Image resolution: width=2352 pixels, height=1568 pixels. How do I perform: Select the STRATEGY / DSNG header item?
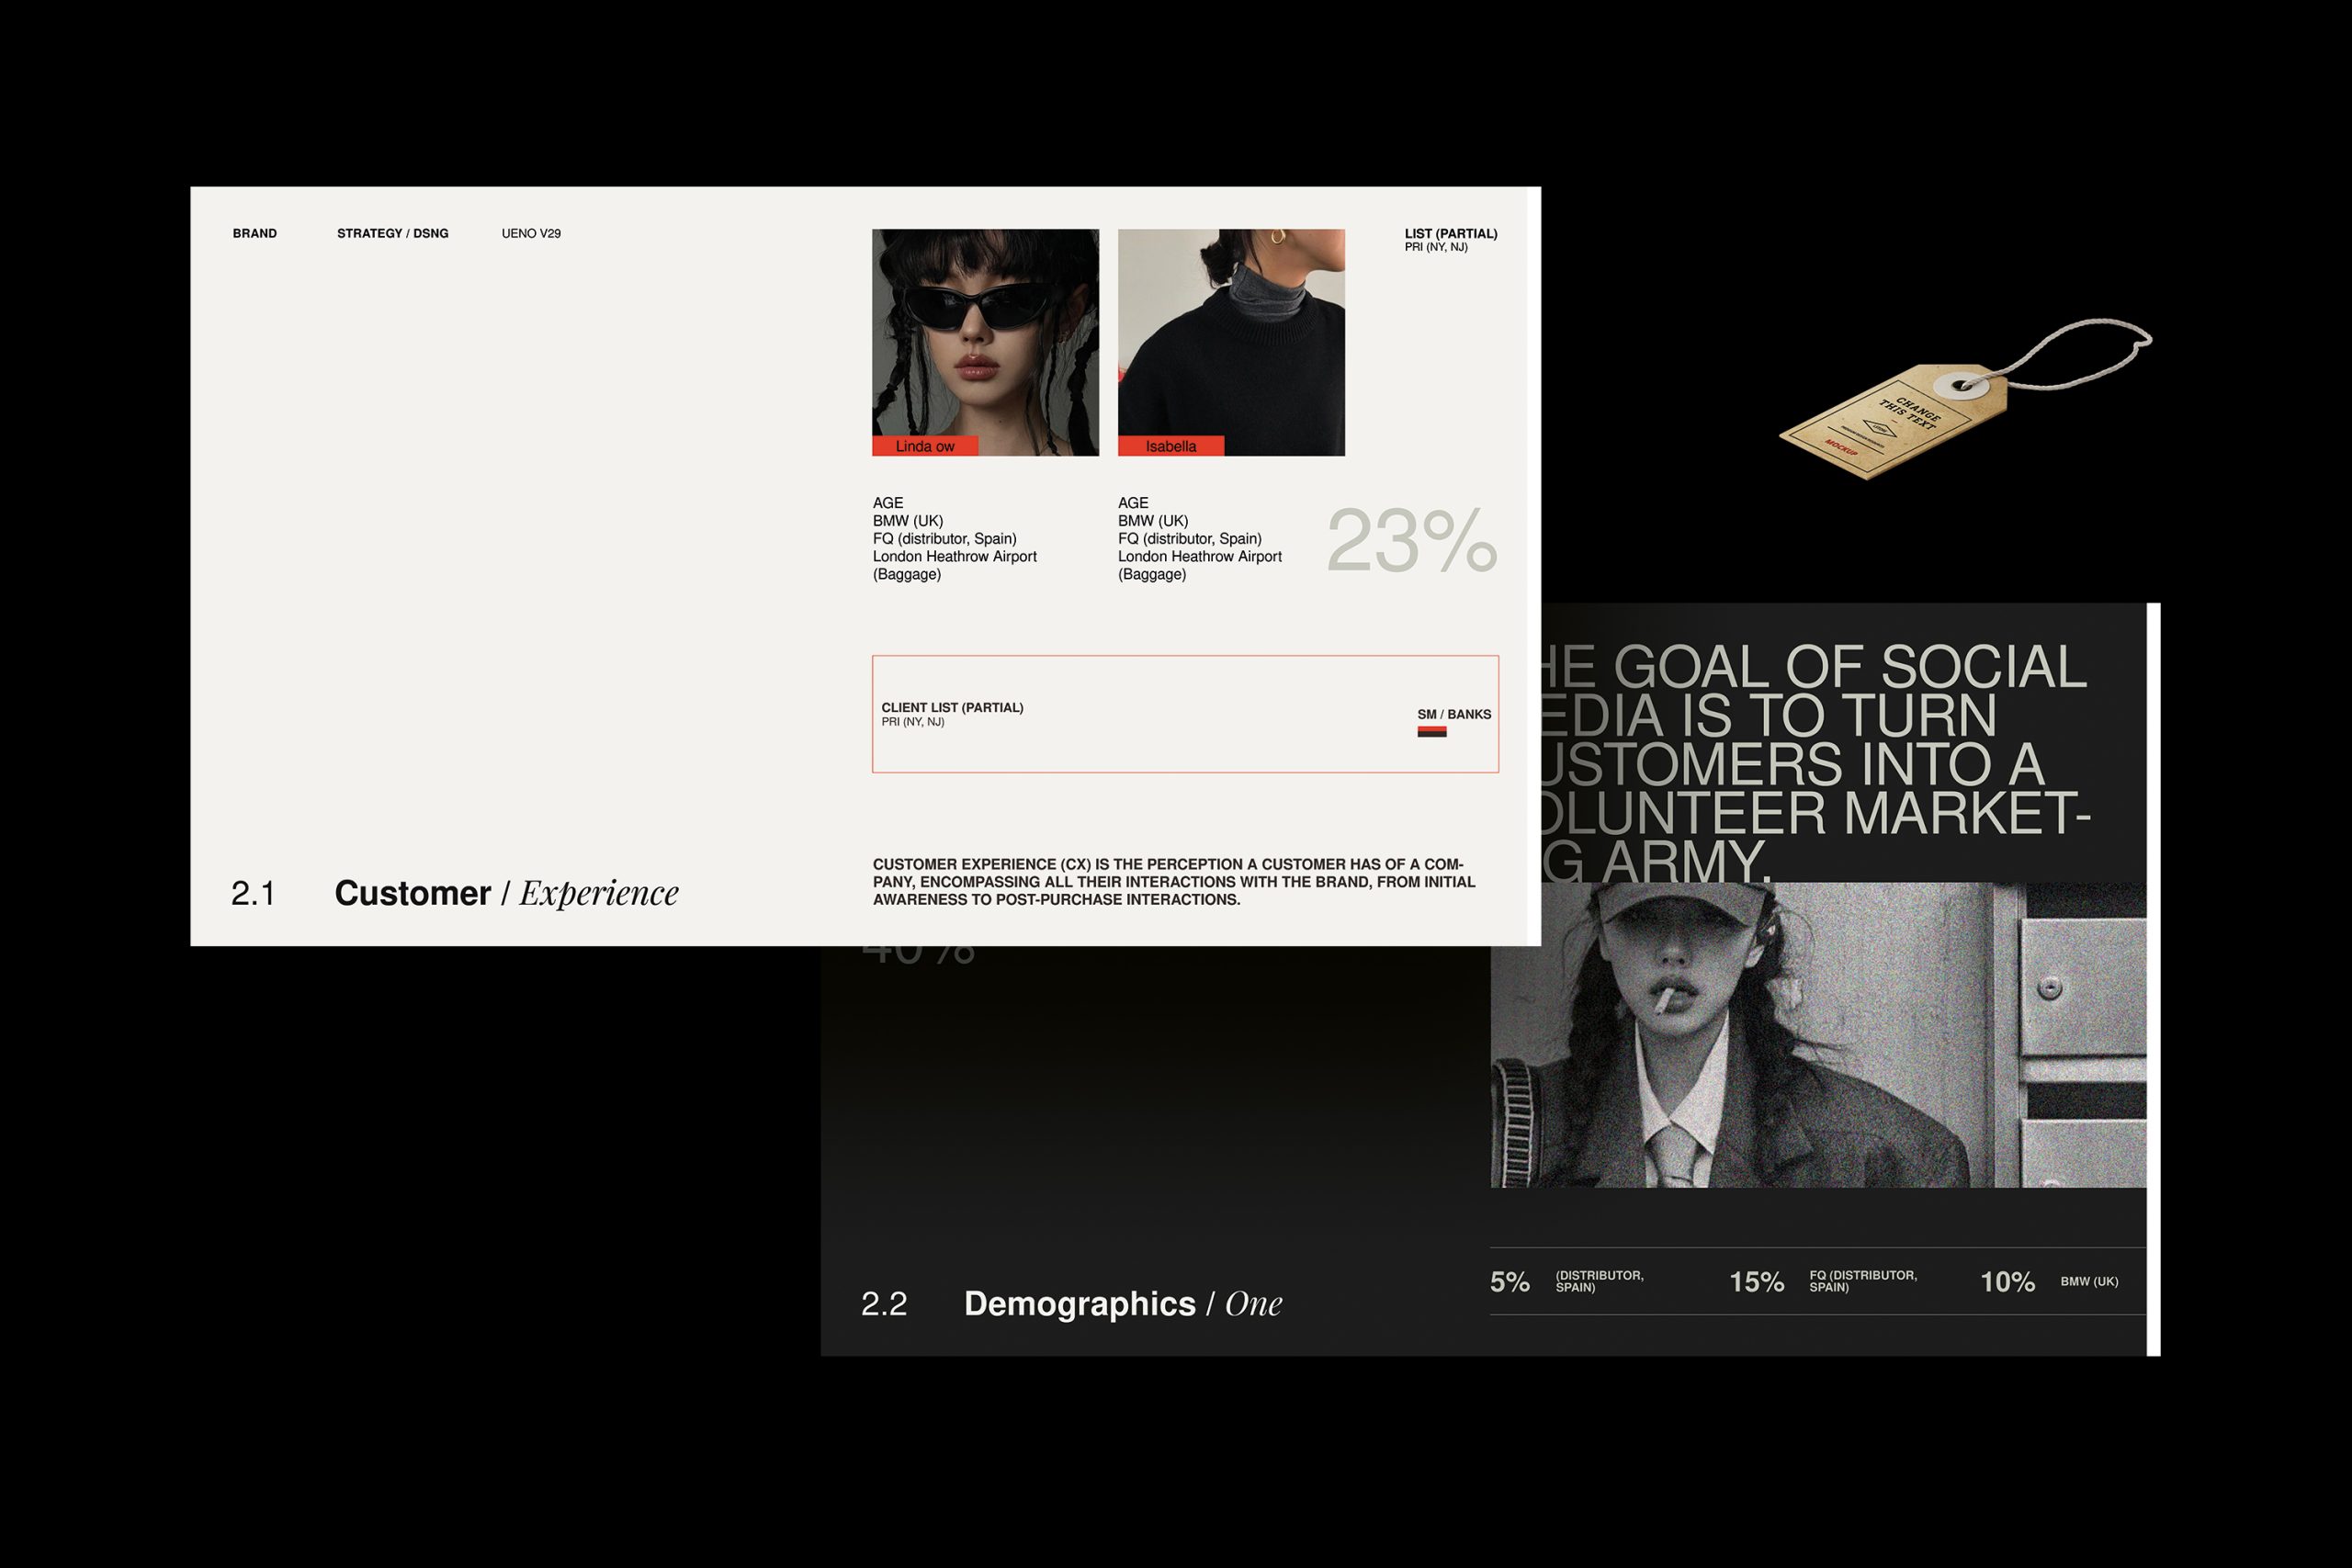tap(392, 233)
